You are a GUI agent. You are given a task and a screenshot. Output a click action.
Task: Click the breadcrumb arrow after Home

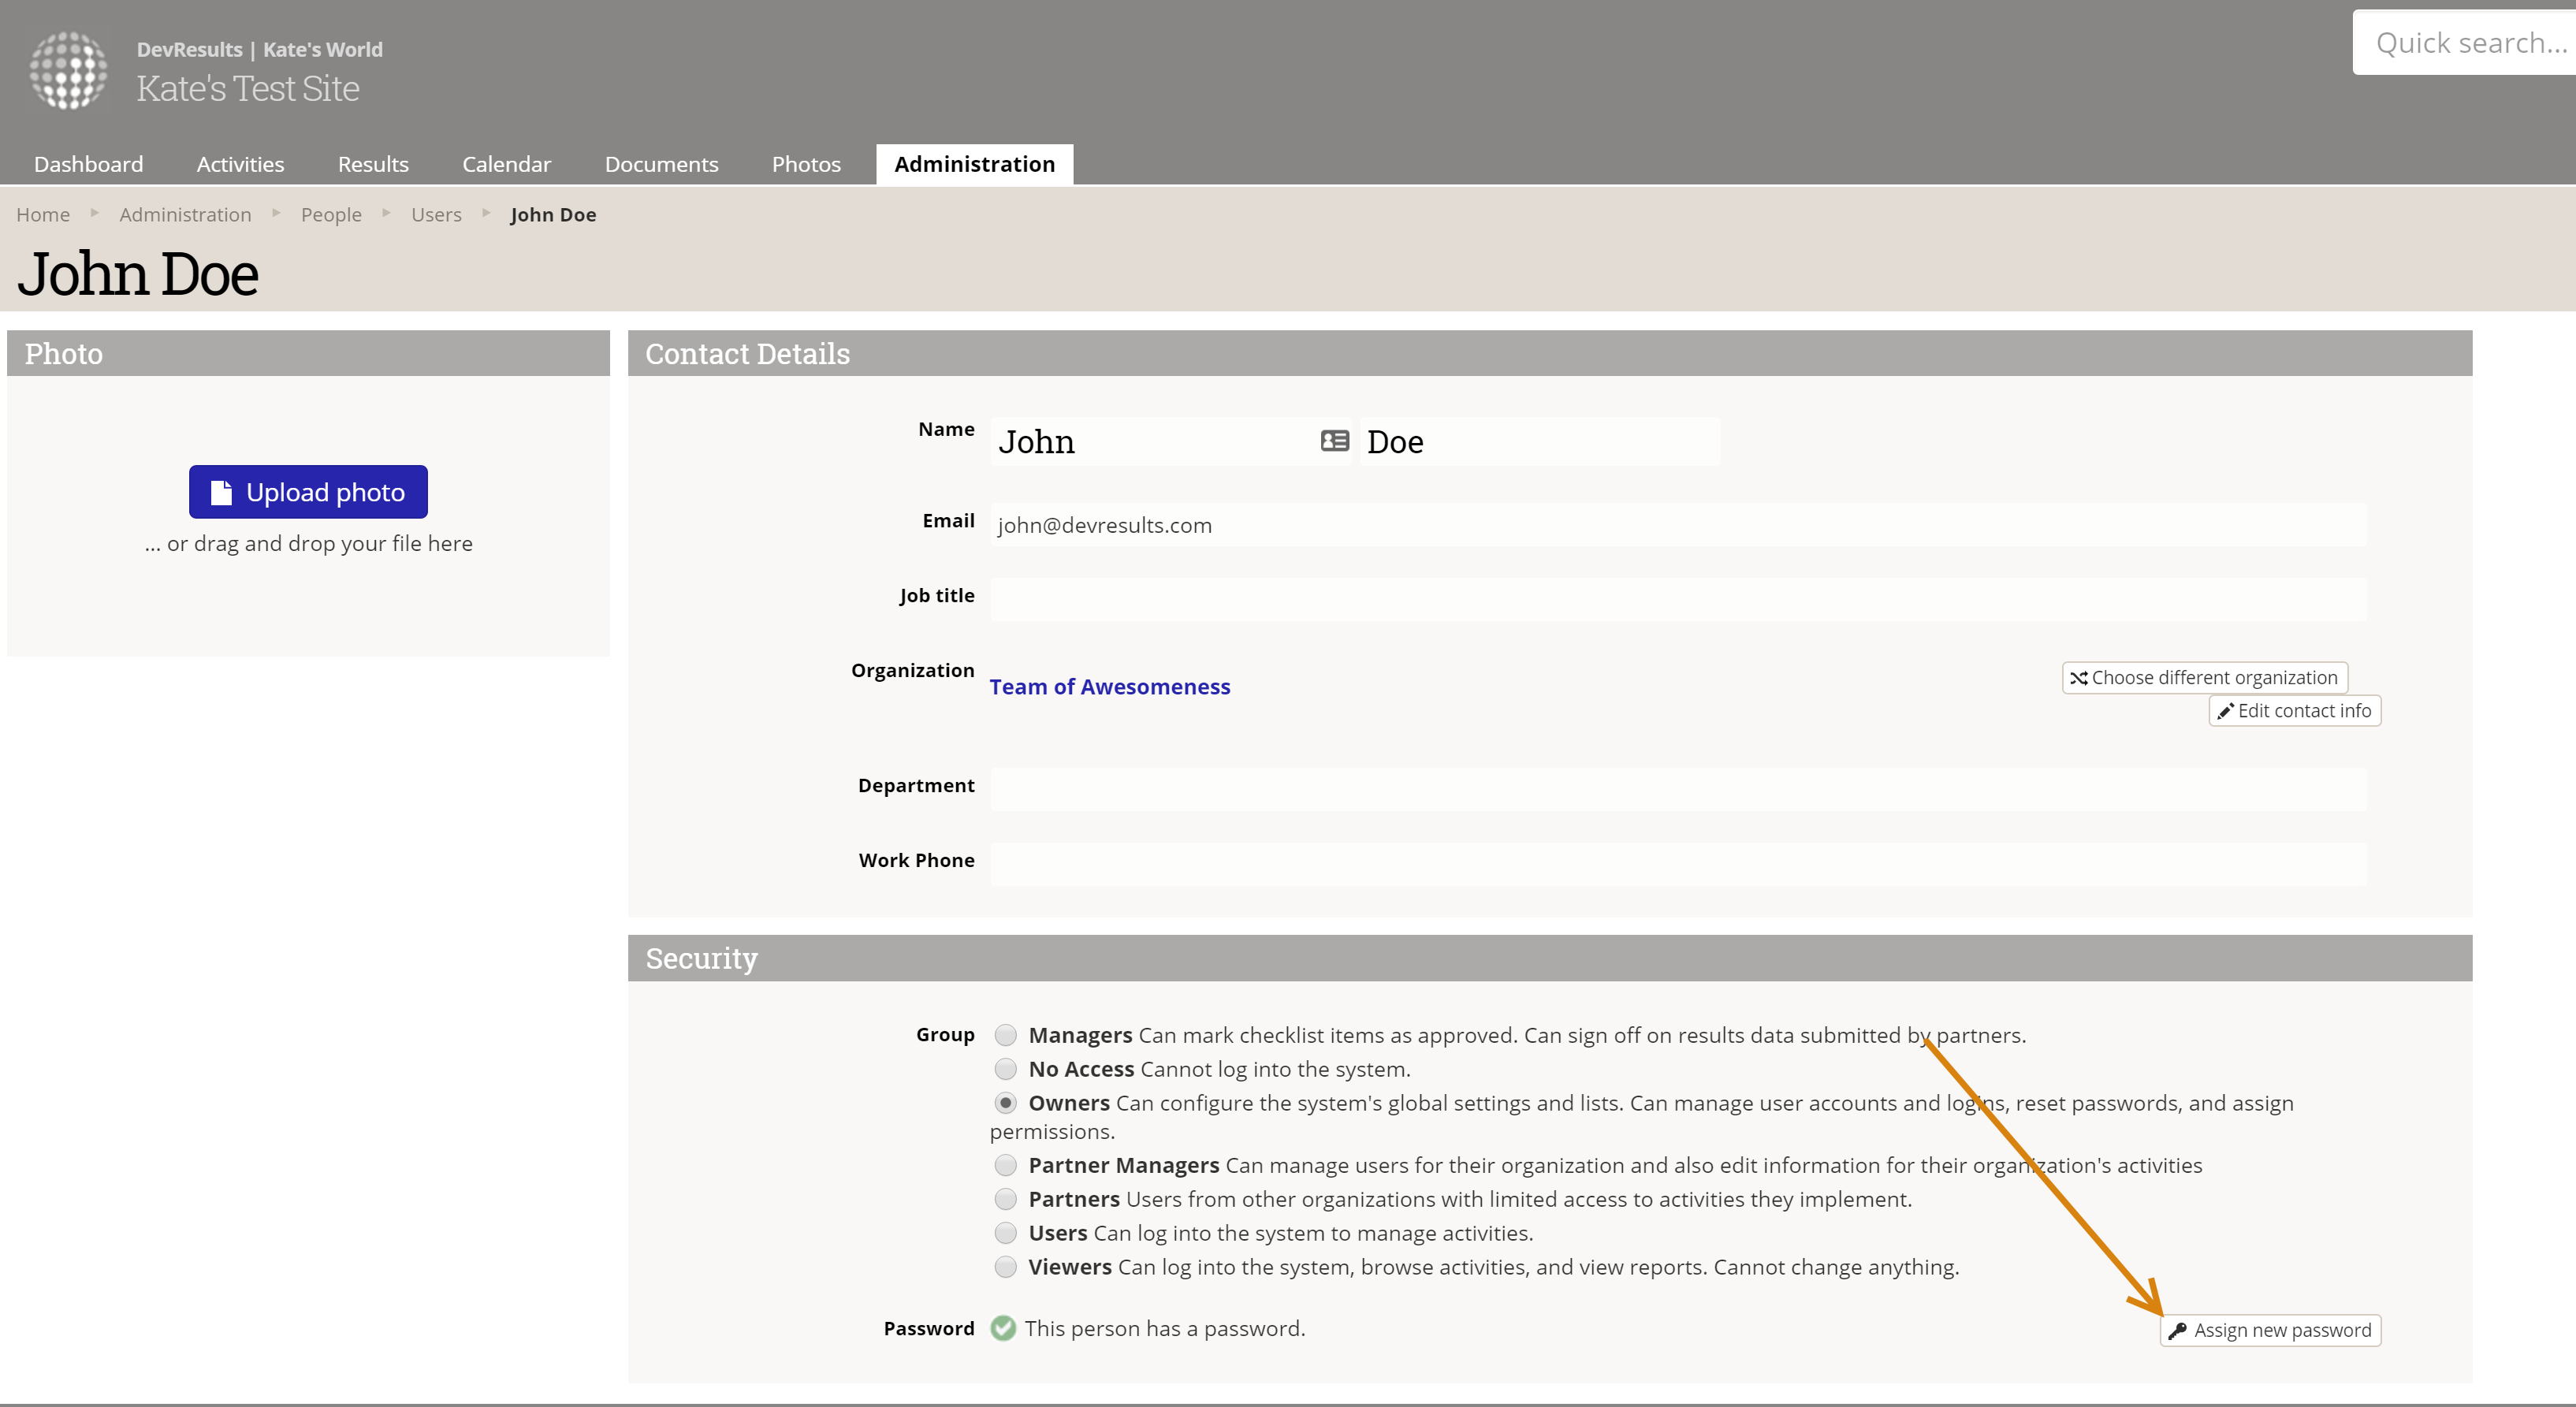(95, 213)
